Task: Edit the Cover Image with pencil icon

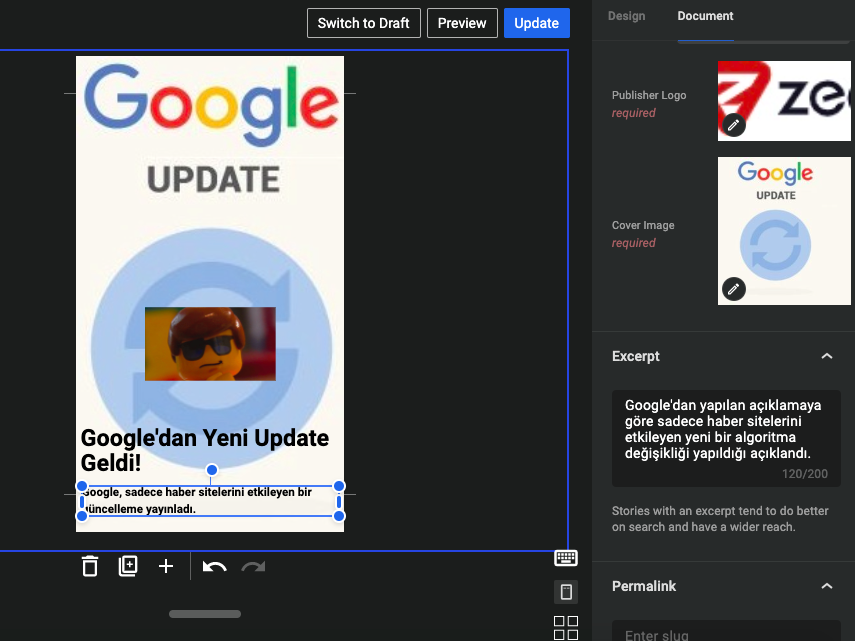Action: 733,289
